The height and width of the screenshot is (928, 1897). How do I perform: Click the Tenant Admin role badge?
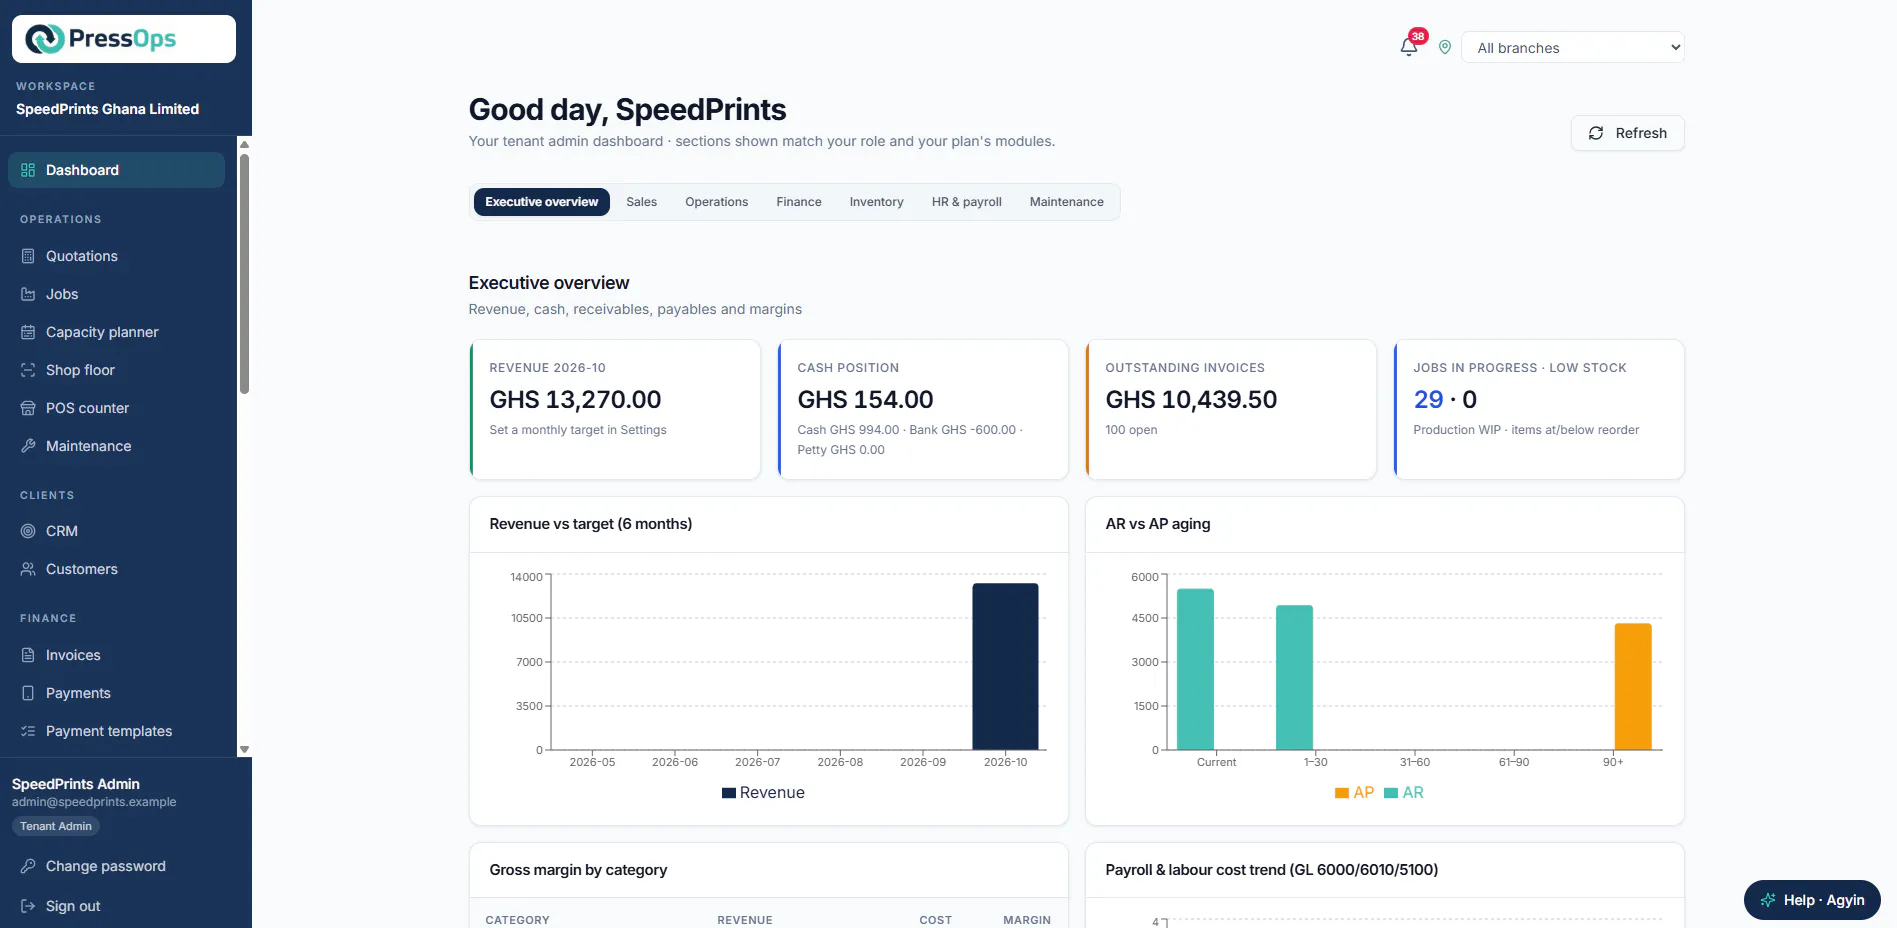click(x=56, y=826)
